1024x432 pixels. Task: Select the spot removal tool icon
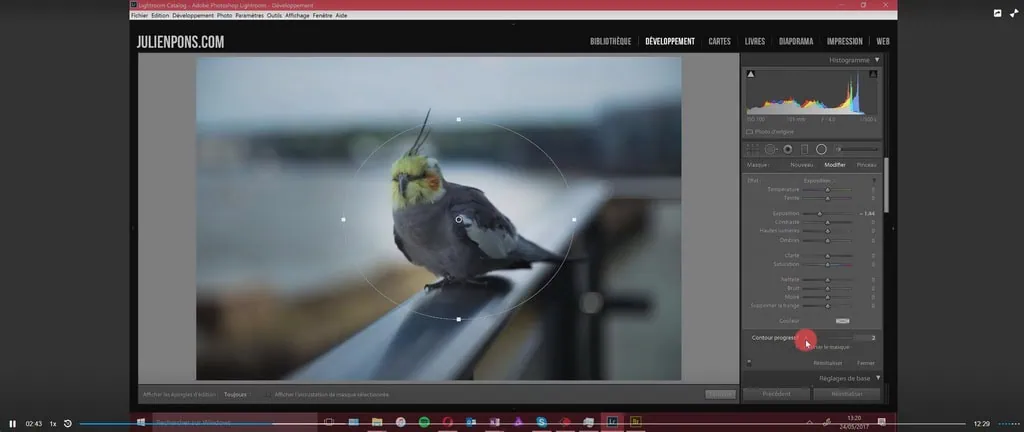(x=770, y=148)
